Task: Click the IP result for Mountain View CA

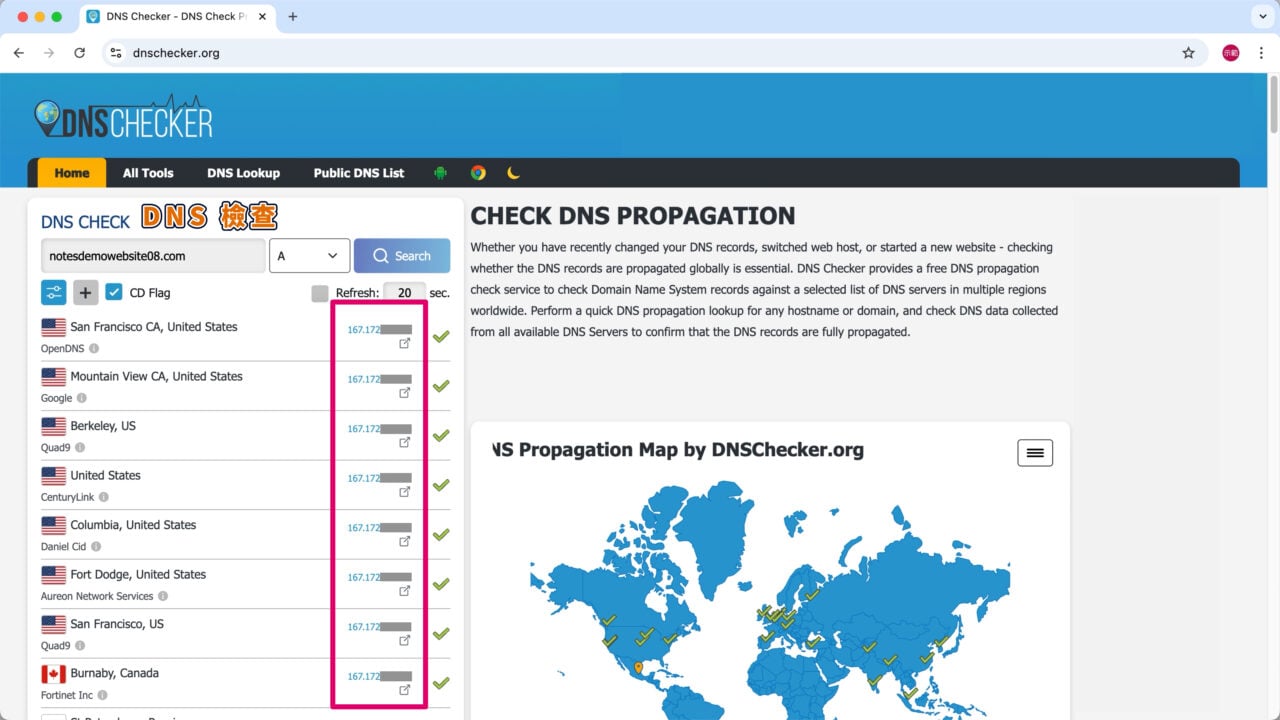Action: point(378,380)
